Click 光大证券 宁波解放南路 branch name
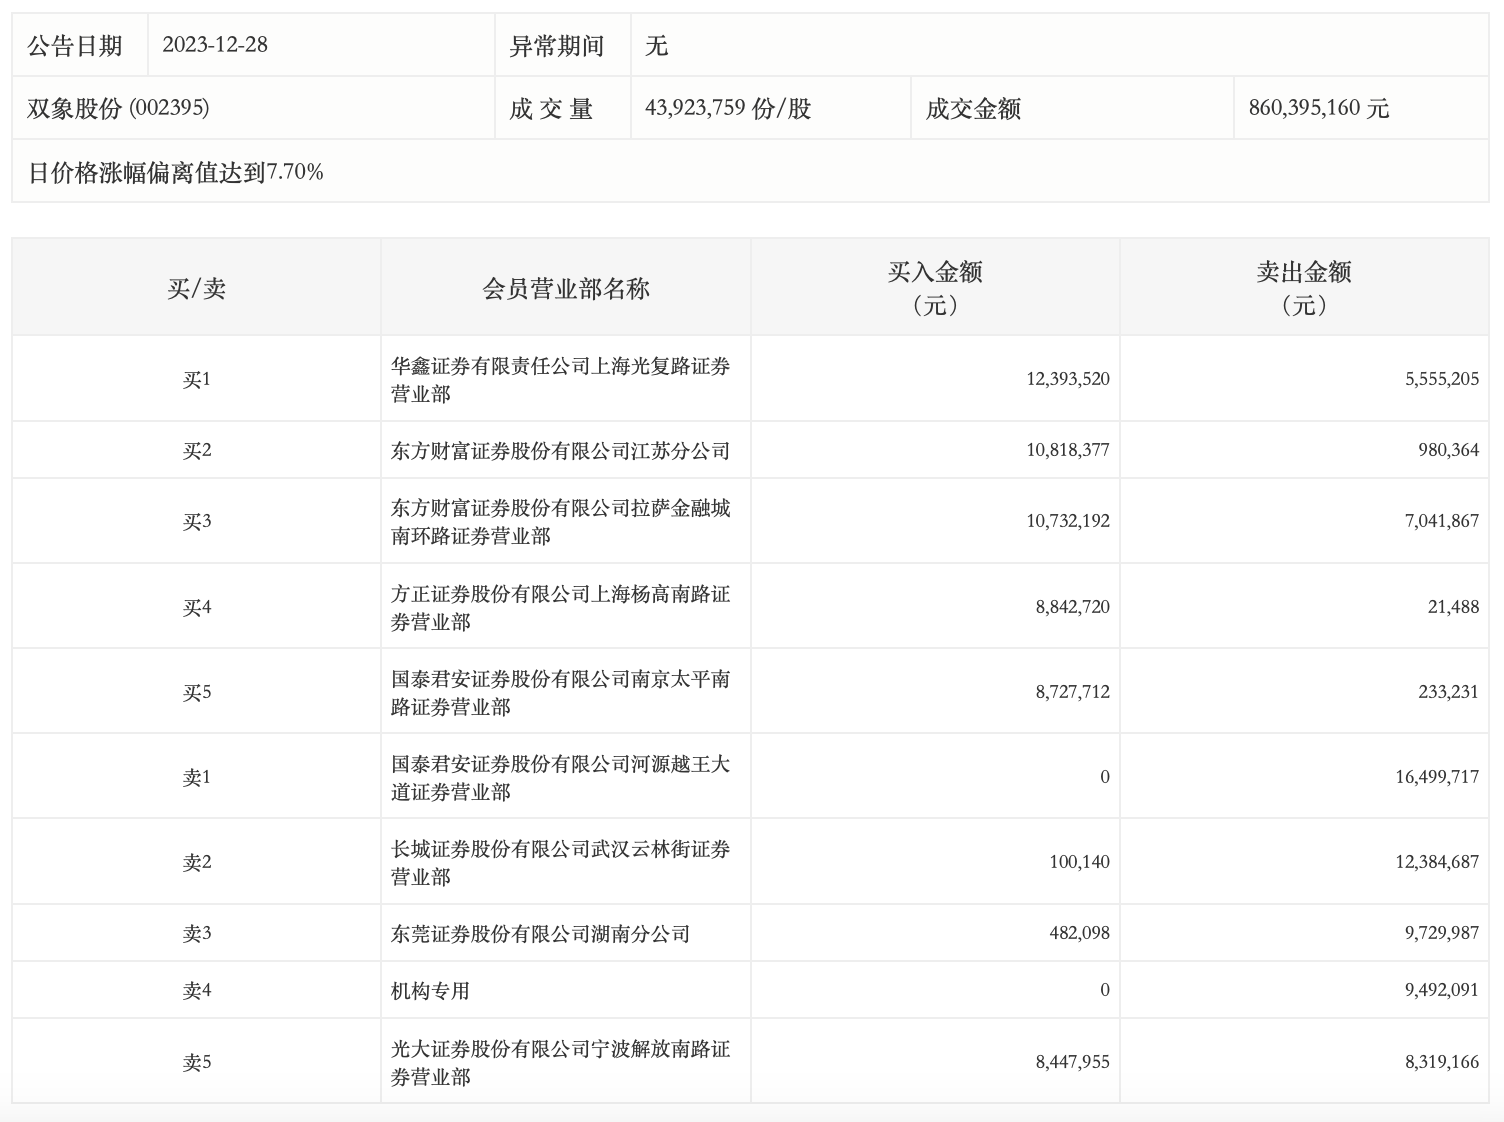Screen dimensions: 1504x1122 click(560, 1063)
